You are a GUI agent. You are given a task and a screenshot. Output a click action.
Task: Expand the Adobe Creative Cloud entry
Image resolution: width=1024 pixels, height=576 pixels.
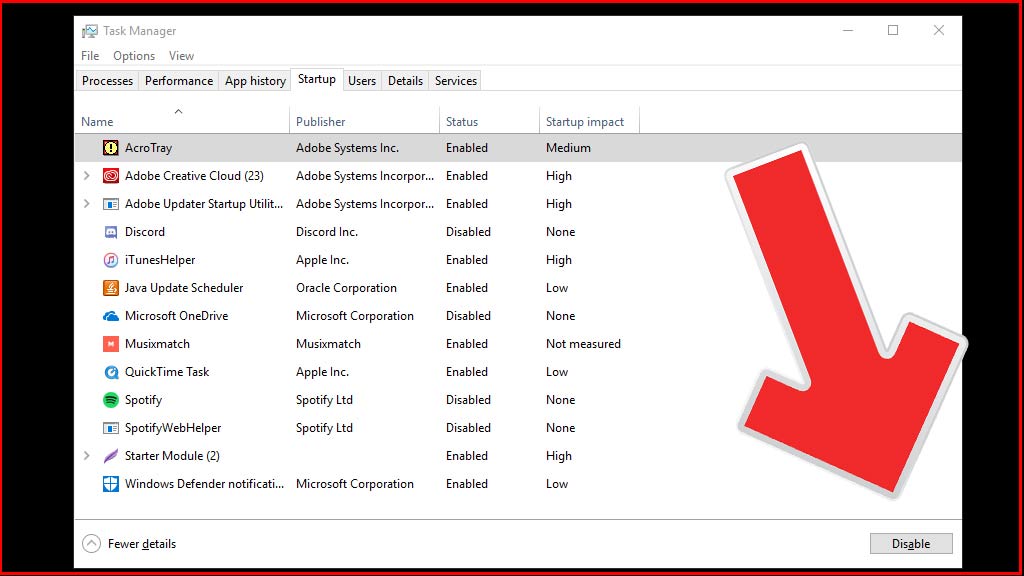pyautogui.click(x=87, y=175)
